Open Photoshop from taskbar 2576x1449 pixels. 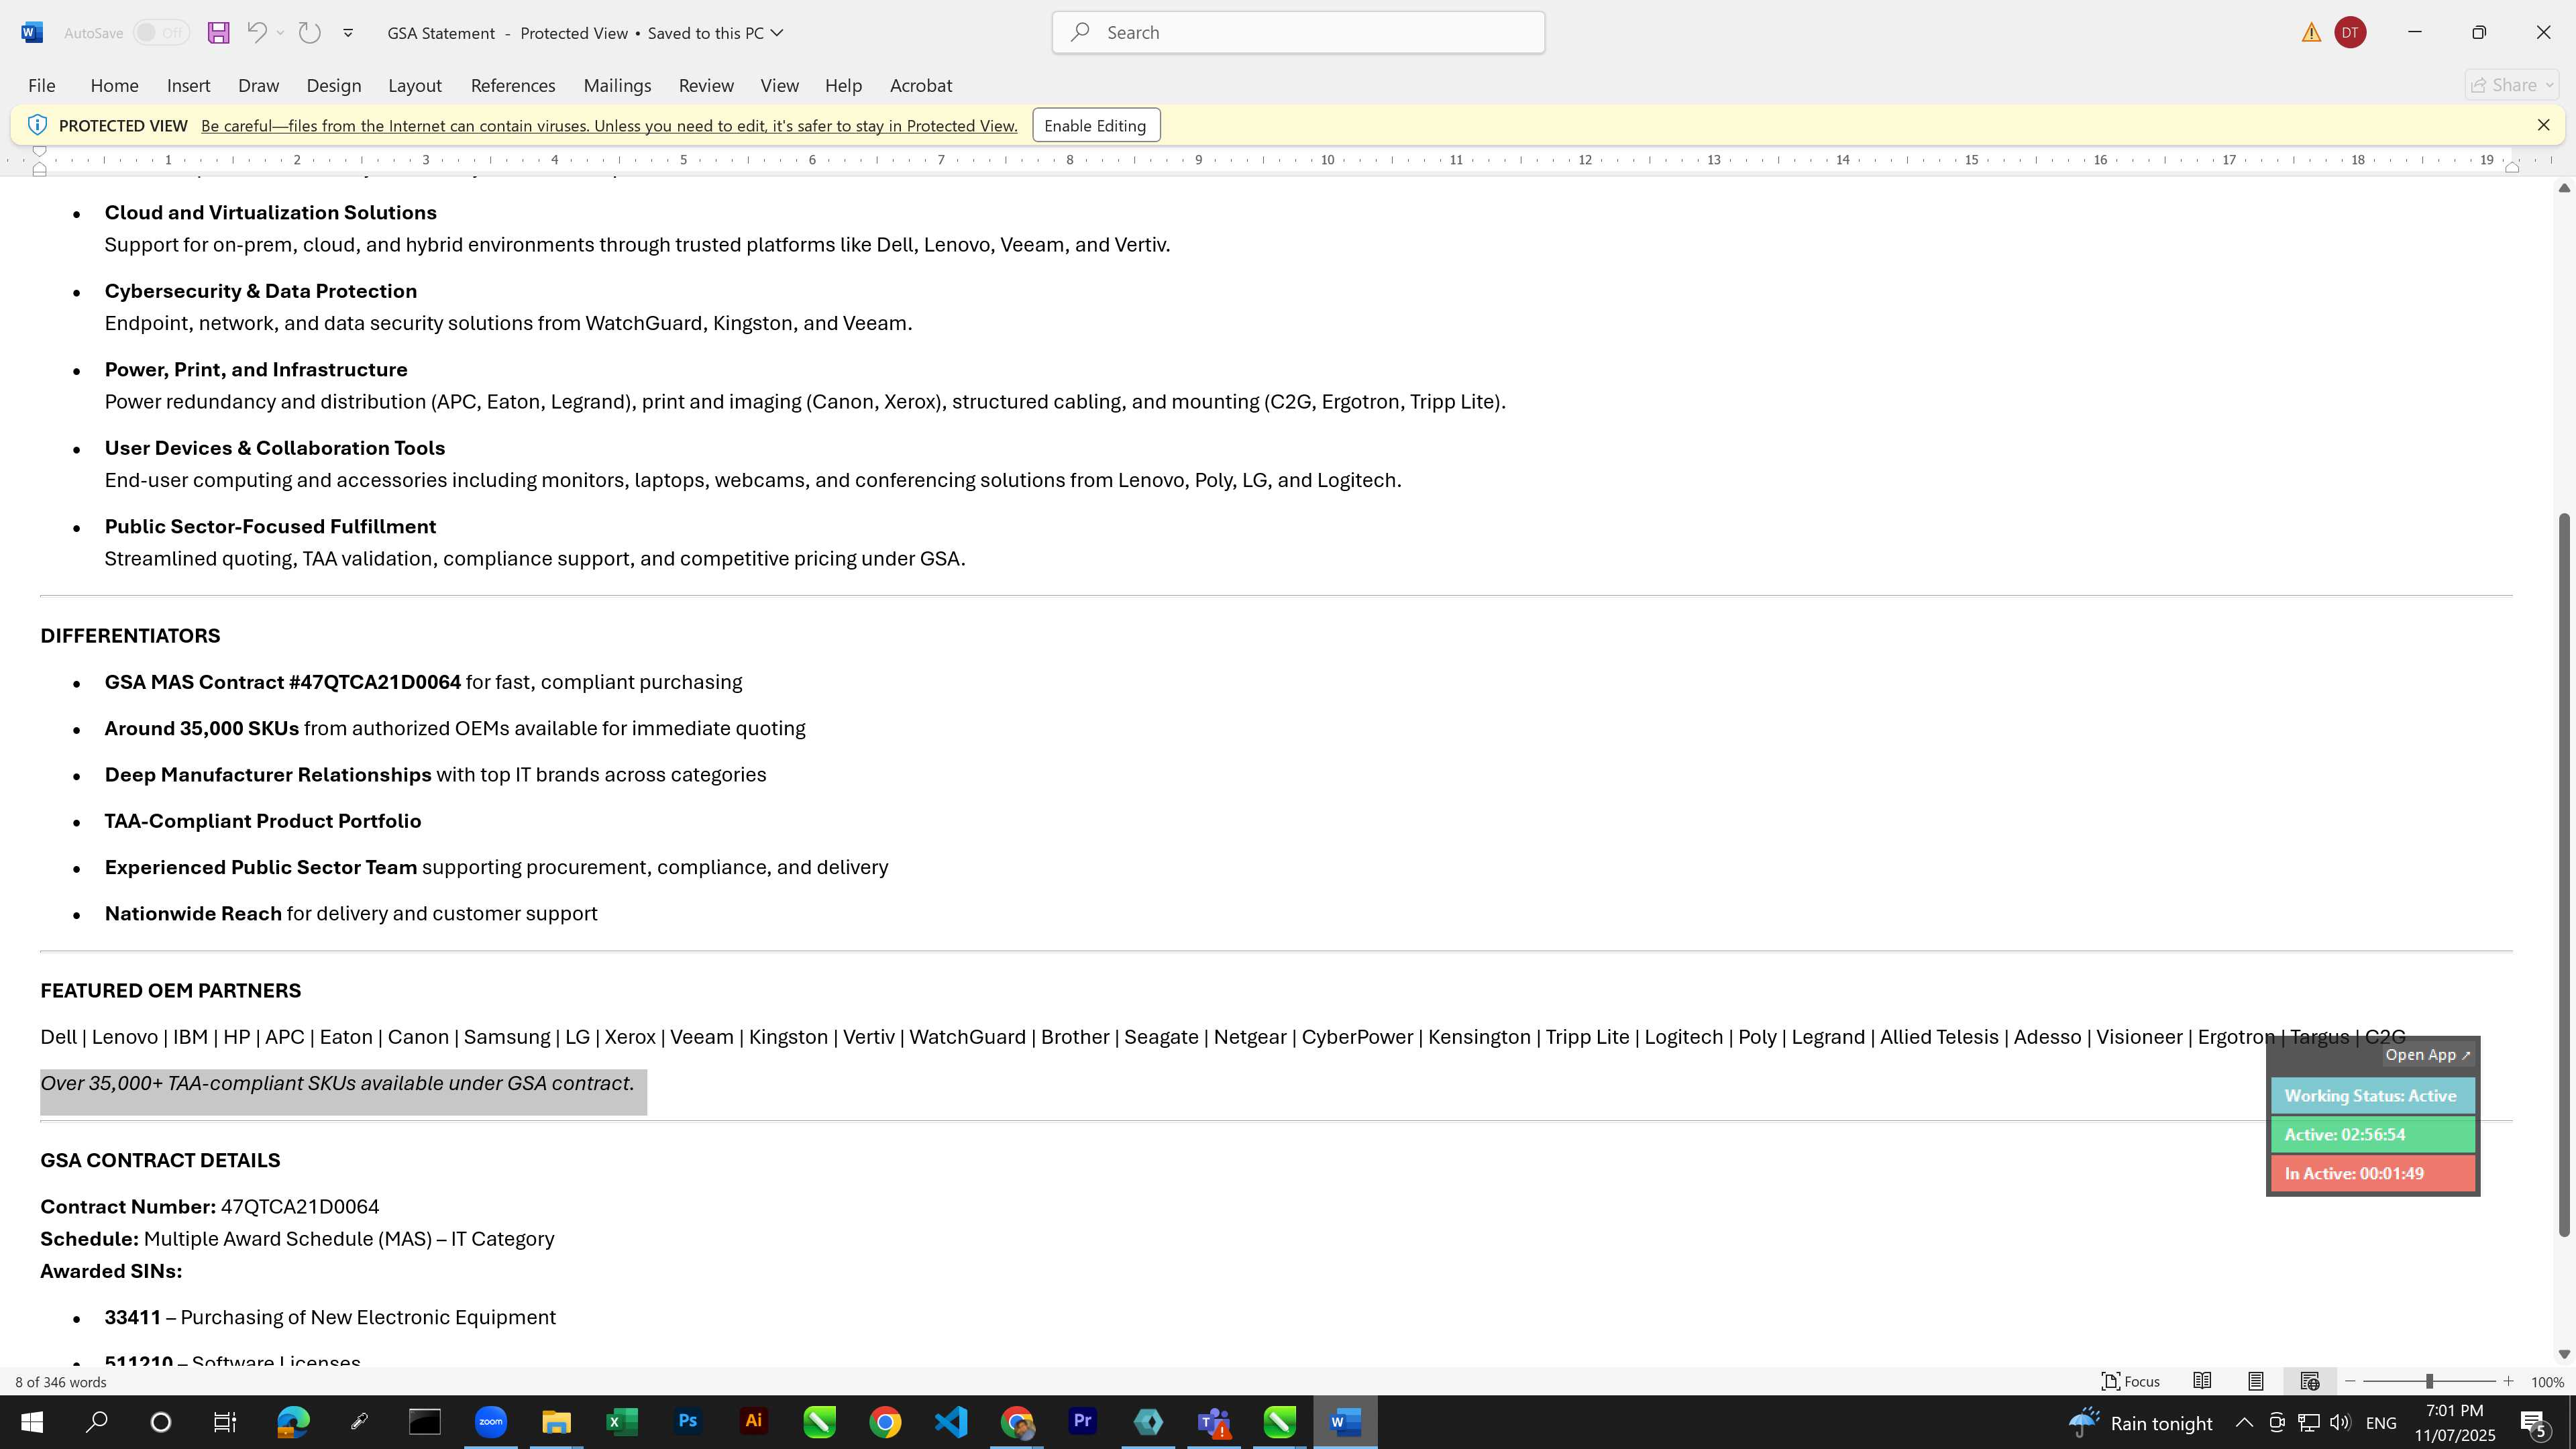688,1422
